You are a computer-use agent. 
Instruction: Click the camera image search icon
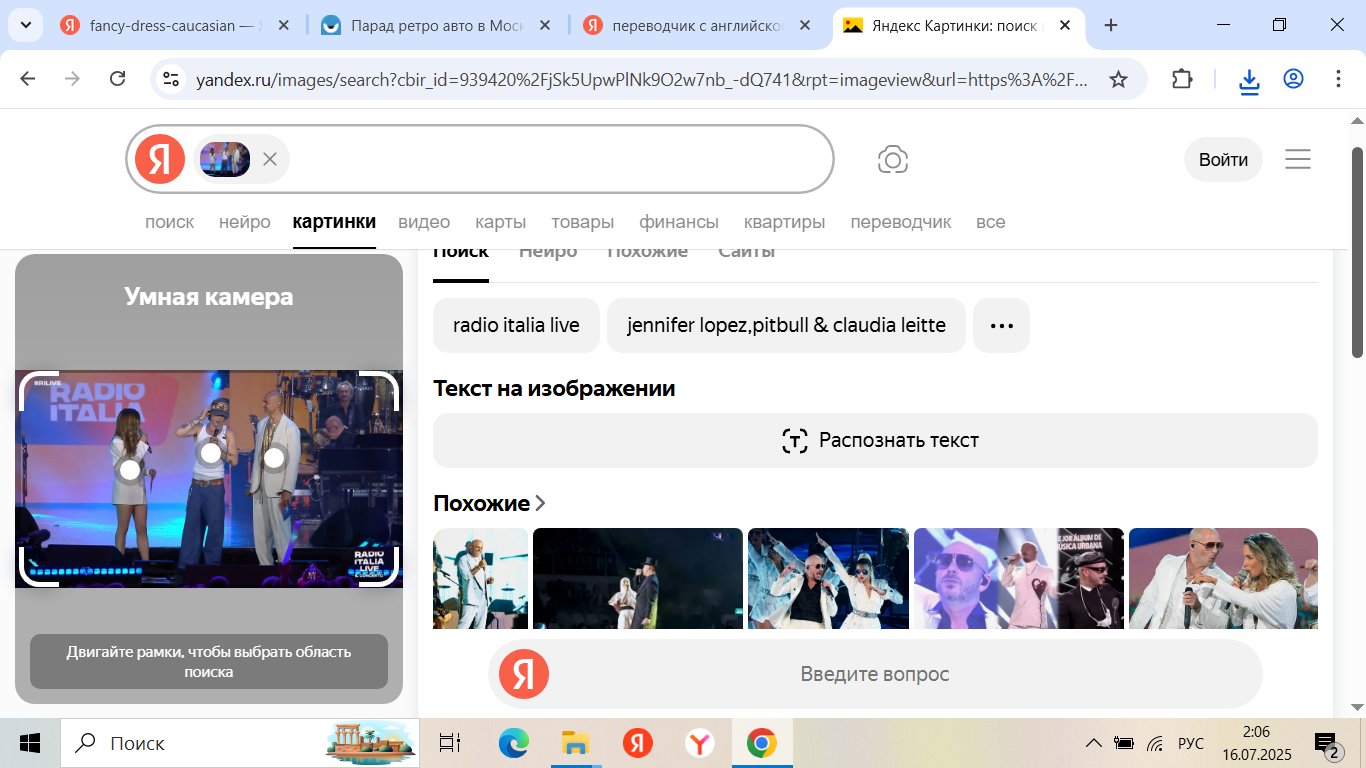tap(892, 160)
